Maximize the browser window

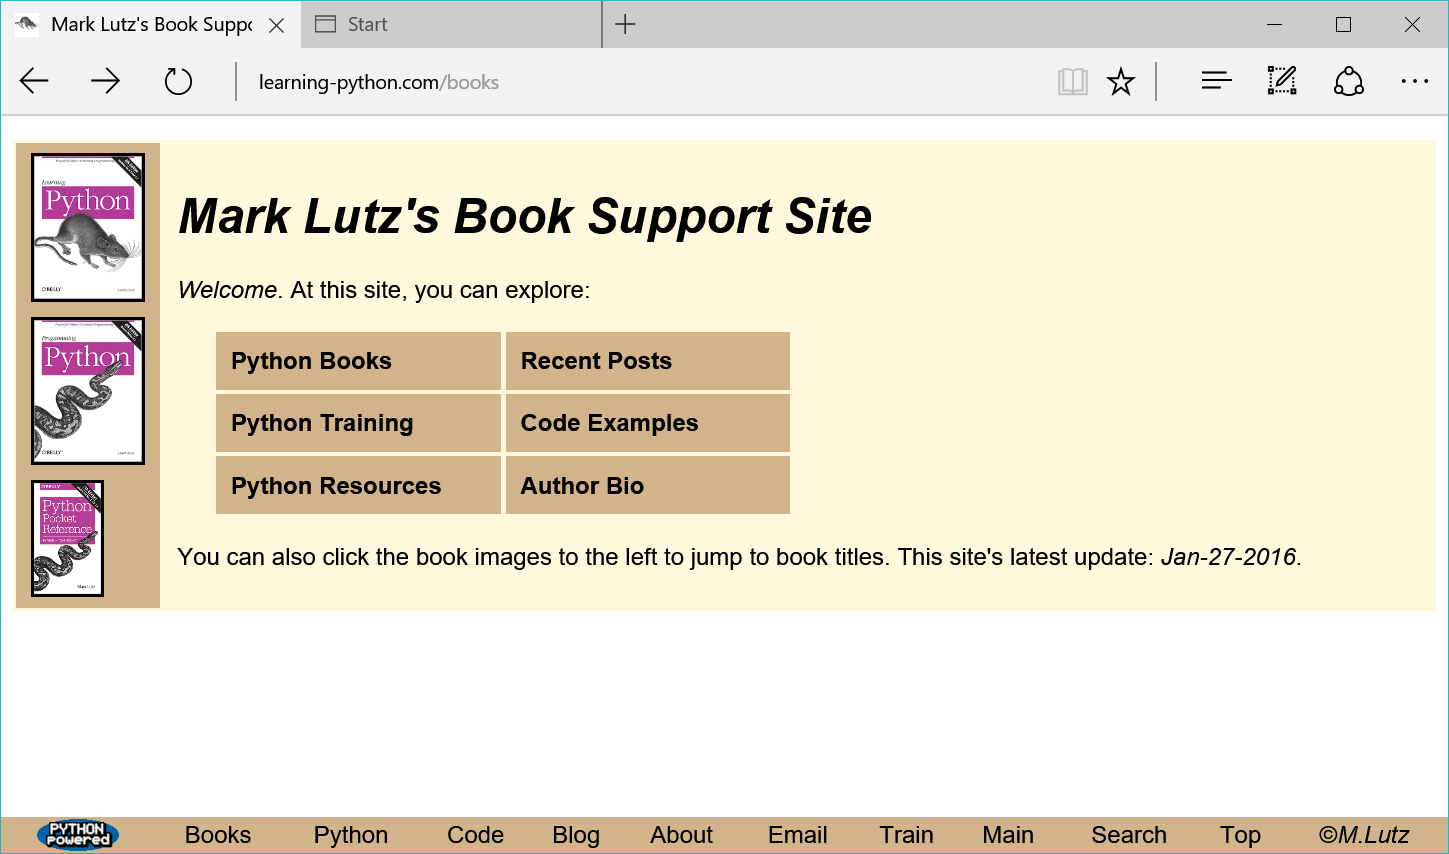click(1343, 25)
